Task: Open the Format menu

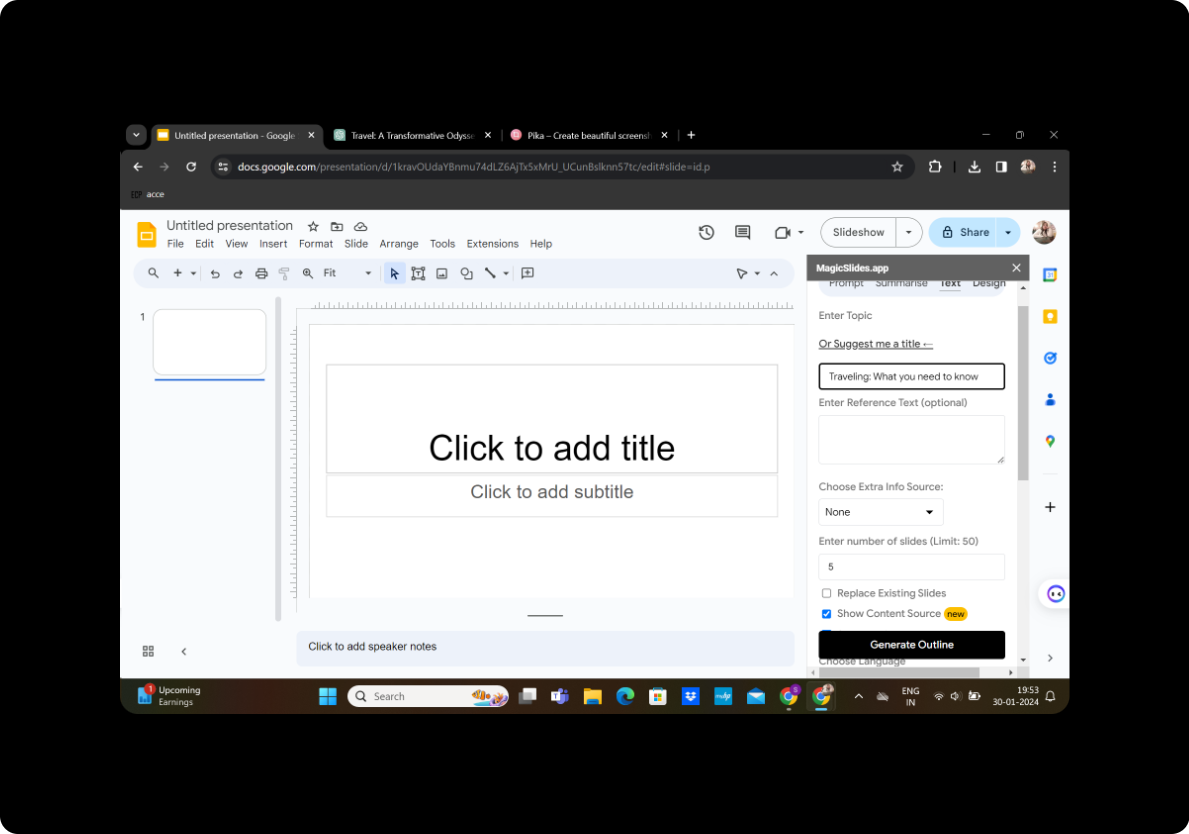Action: coord(315,244)
